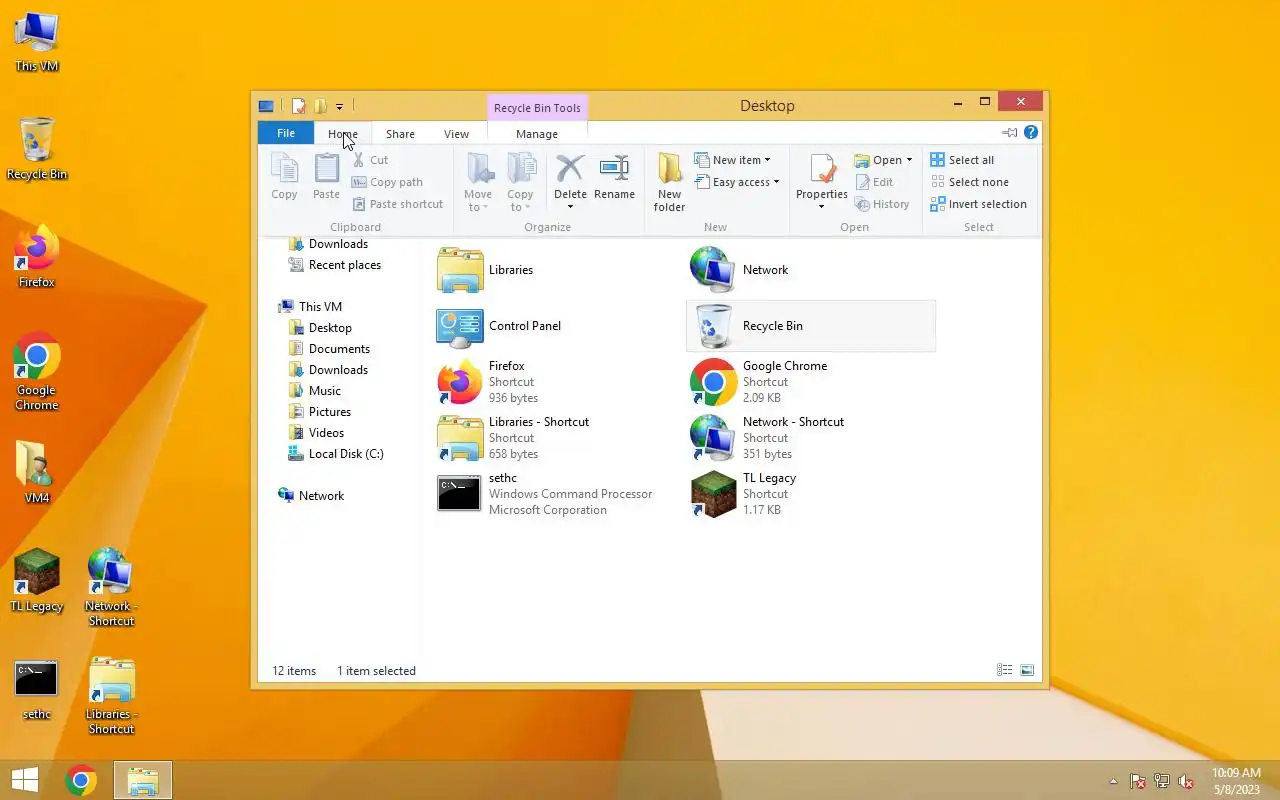Image resolution: width=1280 pixels, height=800 pixels.
Task: Switch to the Home ribbon tab
Action: pyautogui.click(x=342, y=133)
